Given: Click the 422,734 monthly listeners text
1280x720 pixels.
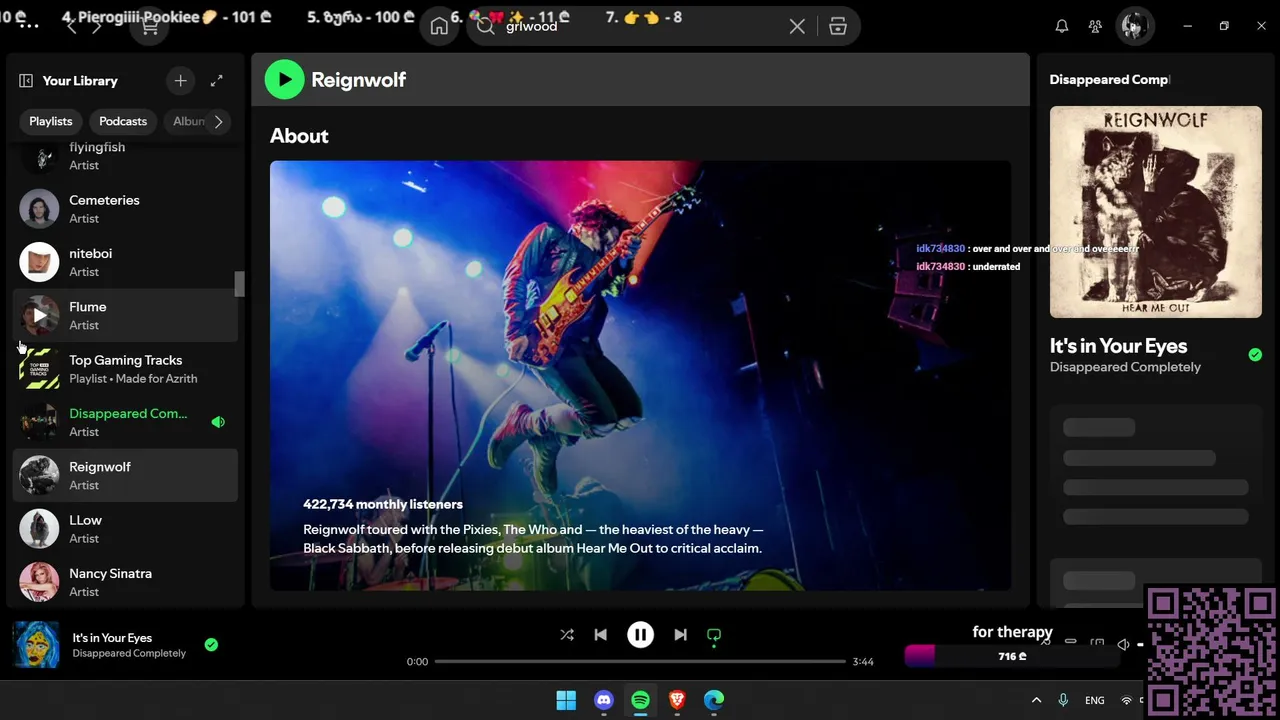Looking at the screenshot, I should (x=383, y=504).
